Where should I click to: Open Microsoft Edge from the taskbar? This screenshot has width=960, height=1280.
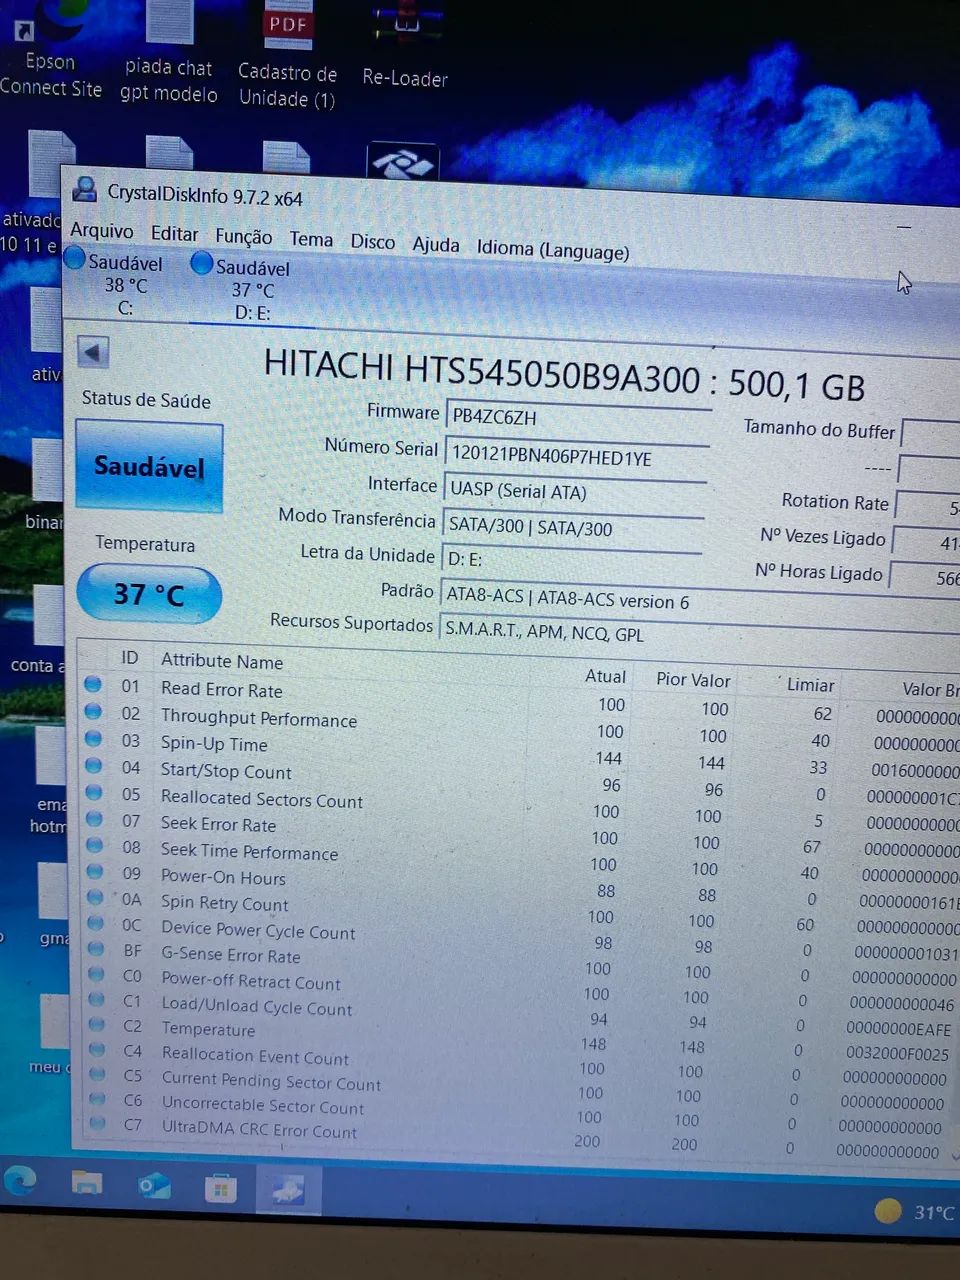[x=20, y=1182]
